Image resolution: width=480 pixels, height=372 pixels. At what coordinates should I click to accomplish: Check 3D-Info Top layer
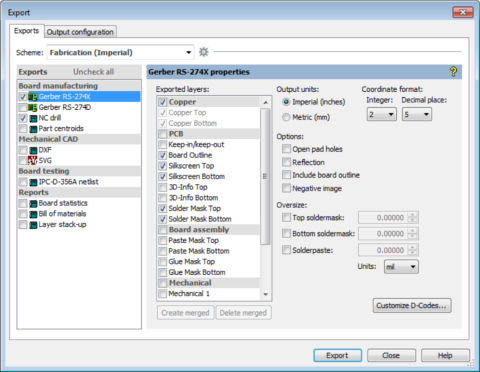click(x=162, y=187)
